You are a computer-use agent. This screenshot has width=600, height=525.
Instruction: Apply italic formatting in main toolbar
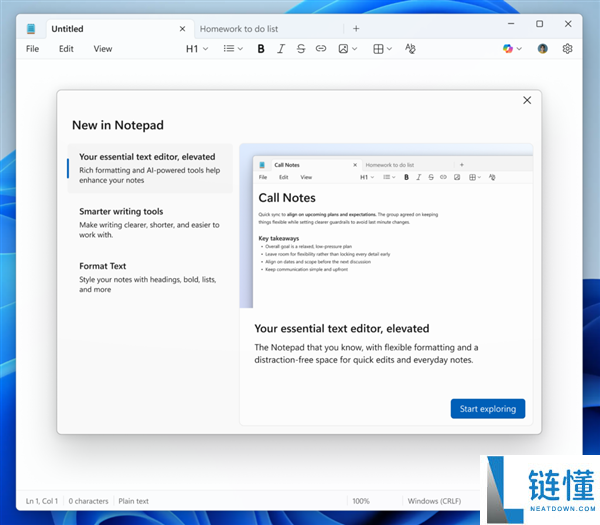[x=281, y=49]
